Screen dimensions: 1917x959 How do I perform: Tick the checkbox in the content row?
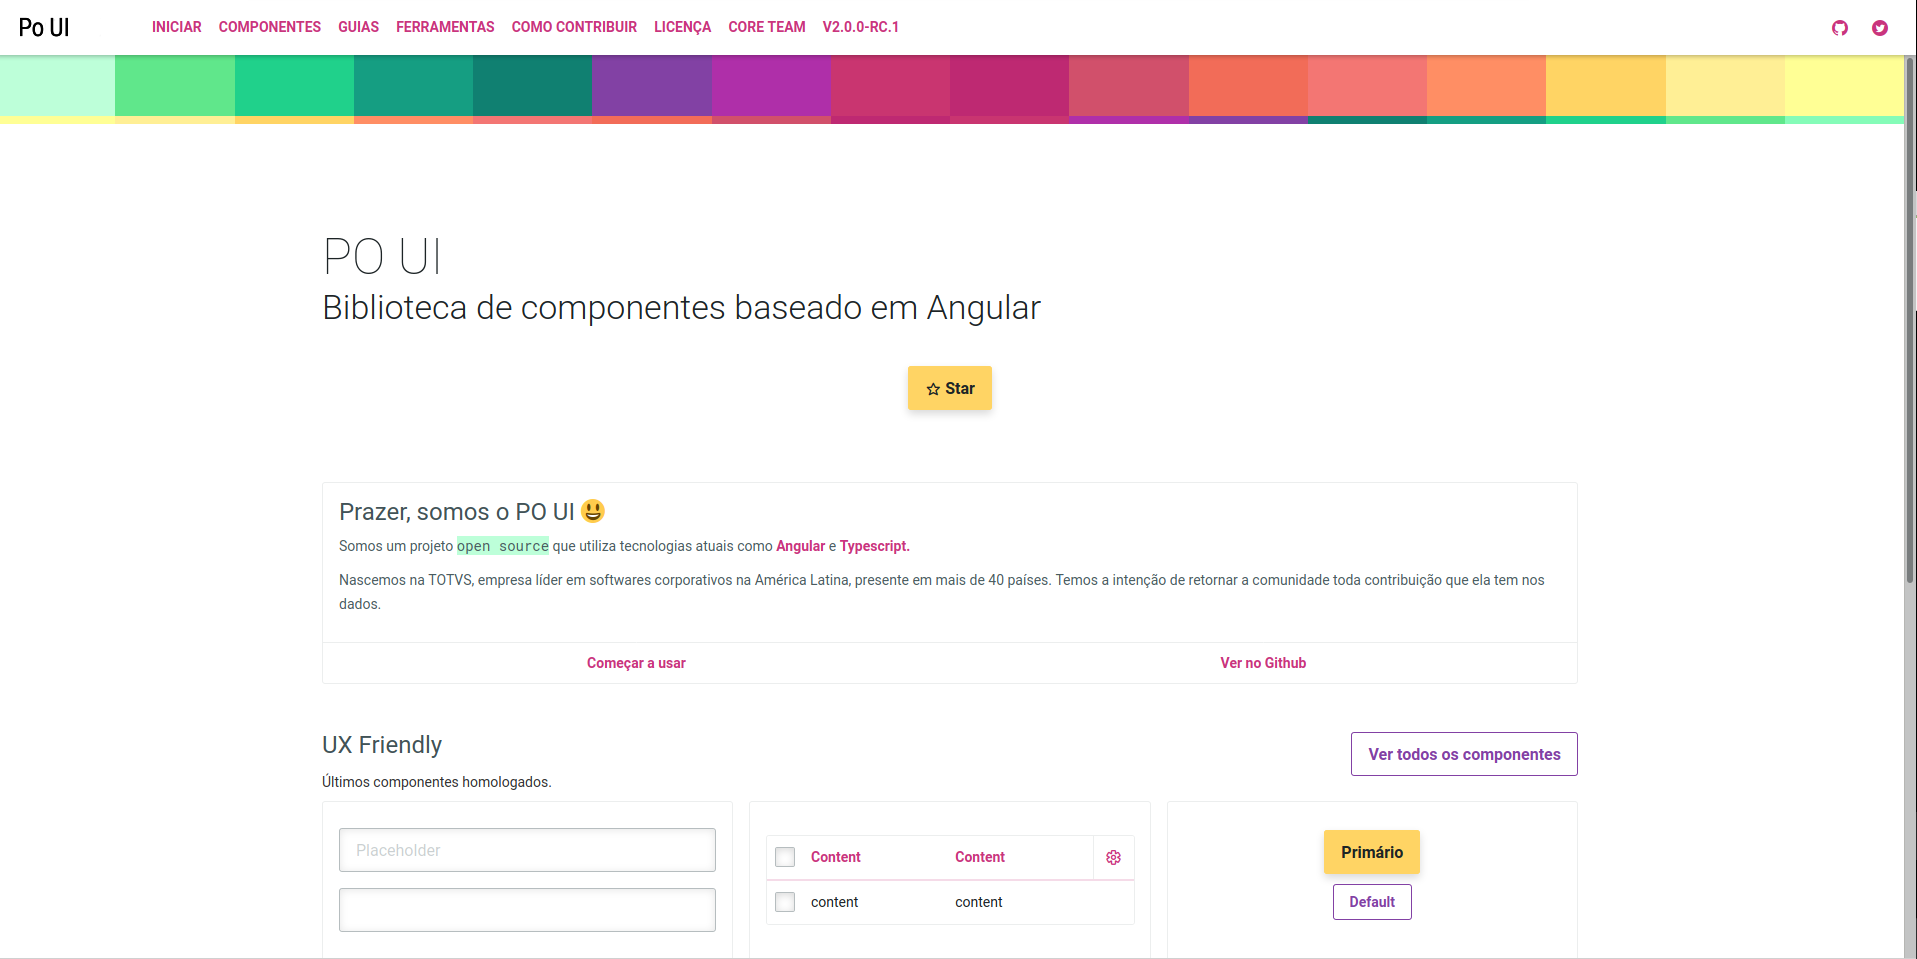point(785,902)
